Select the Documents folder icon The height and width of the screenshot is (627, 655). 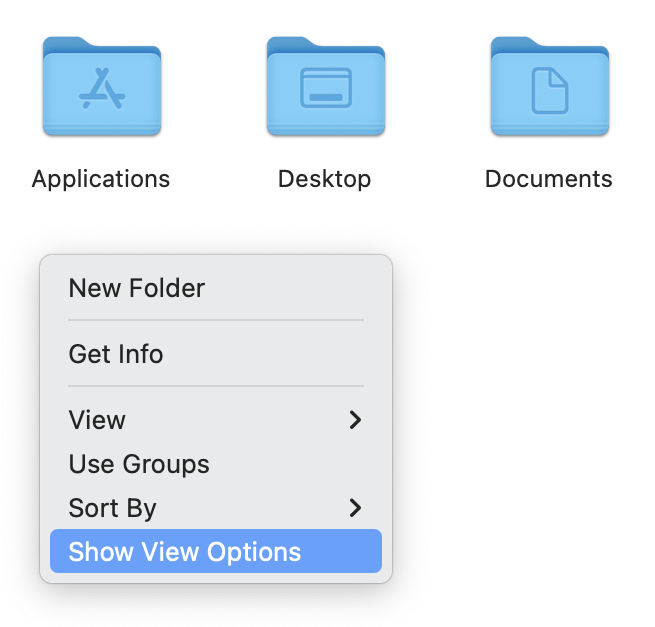pyautogui.click(x=550, y=86)
